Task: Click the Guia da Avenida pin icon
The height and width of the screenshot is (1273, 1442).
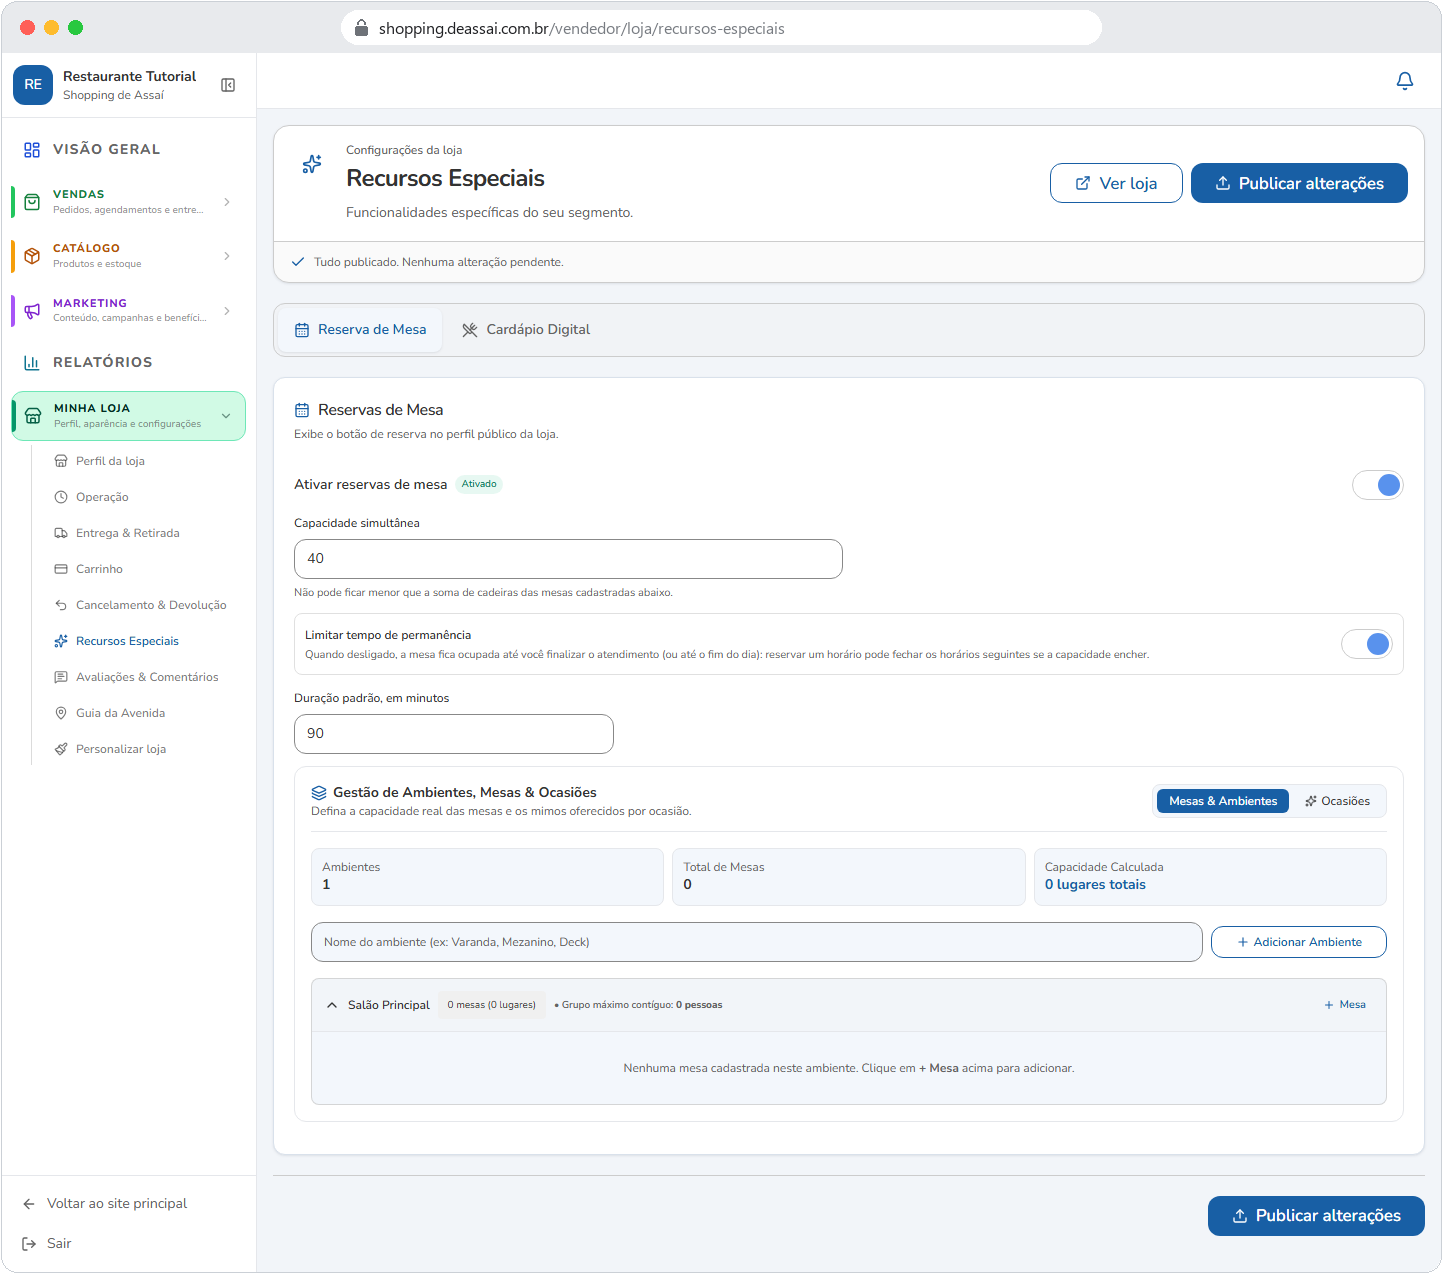Action: click(x=61, y=713)
